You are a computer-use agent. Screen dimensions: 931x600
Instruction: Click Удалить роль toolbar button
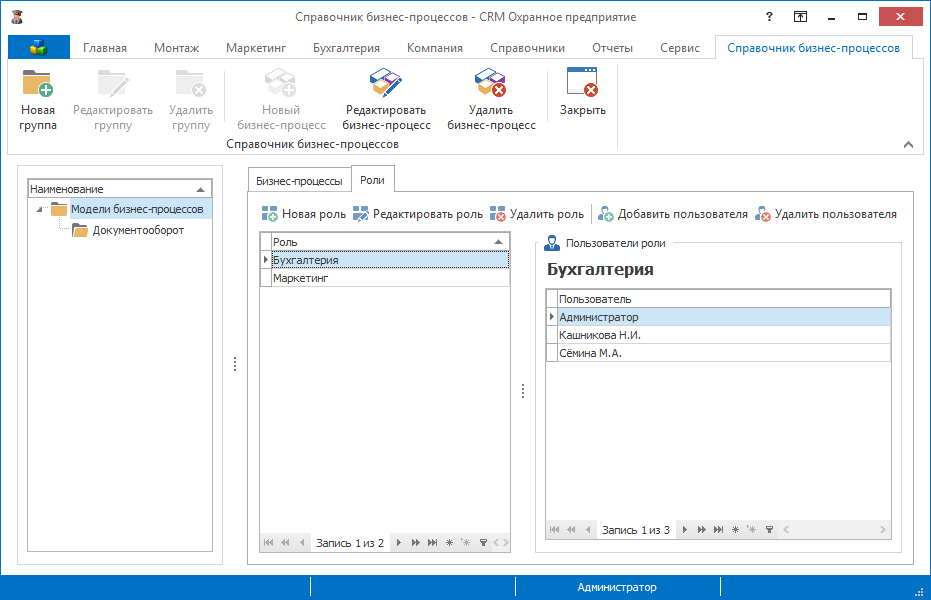(537, 214)
